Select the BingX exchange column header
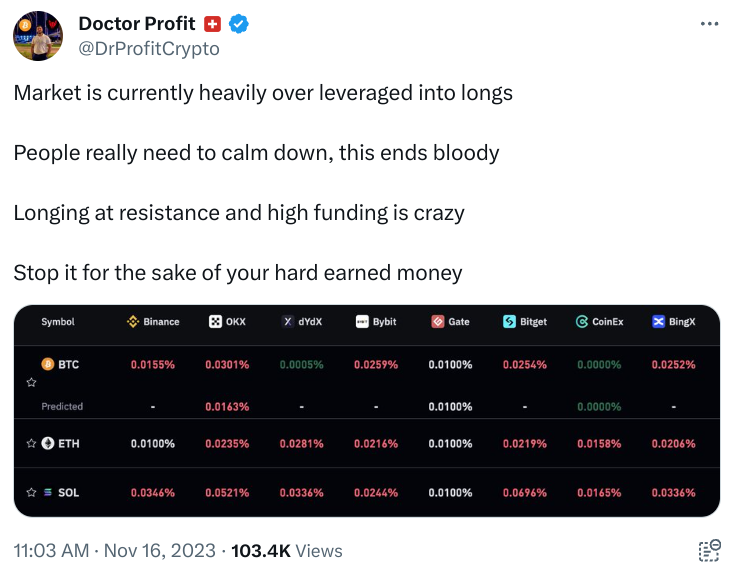Screen dimensions: 737x575 tap(673, 322)
